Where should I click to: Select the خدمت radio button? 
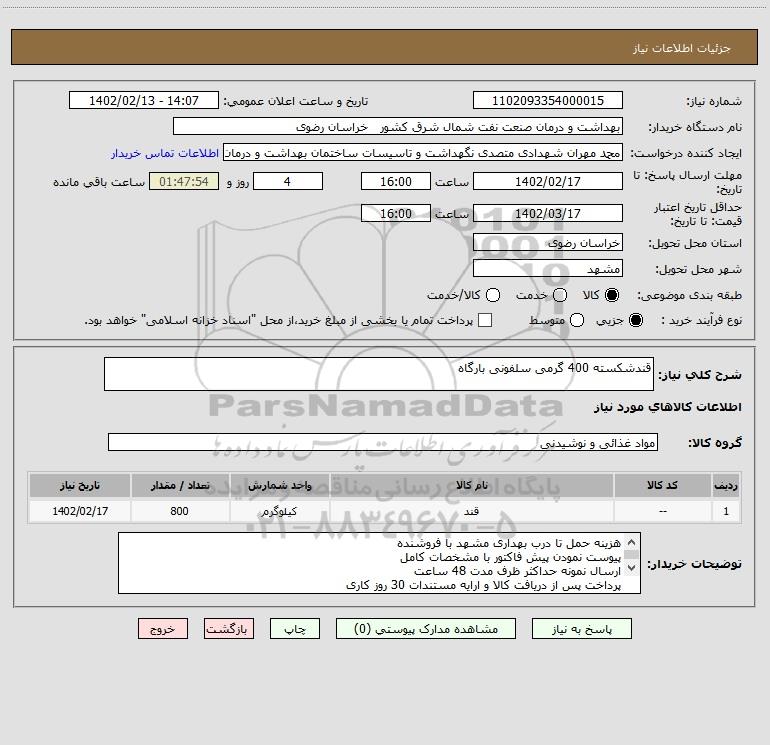[560, 295]
